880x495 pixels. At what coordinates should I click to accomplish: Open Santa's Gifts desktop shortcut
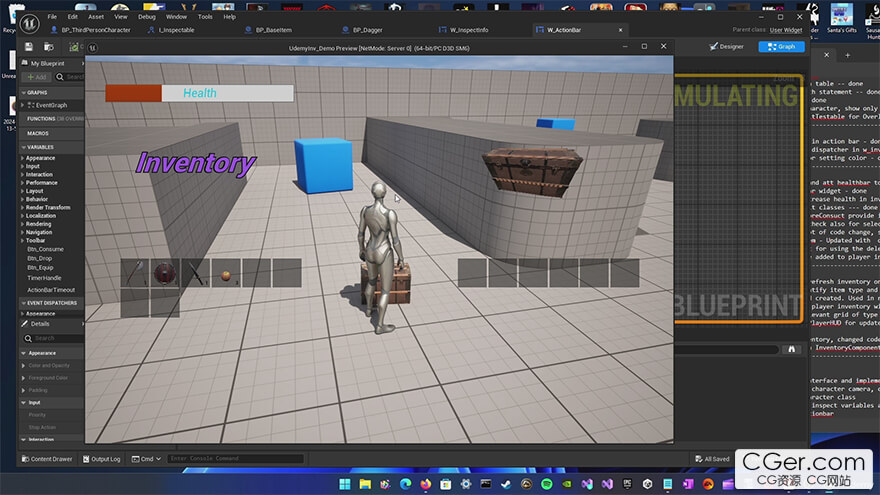point(841,18)
